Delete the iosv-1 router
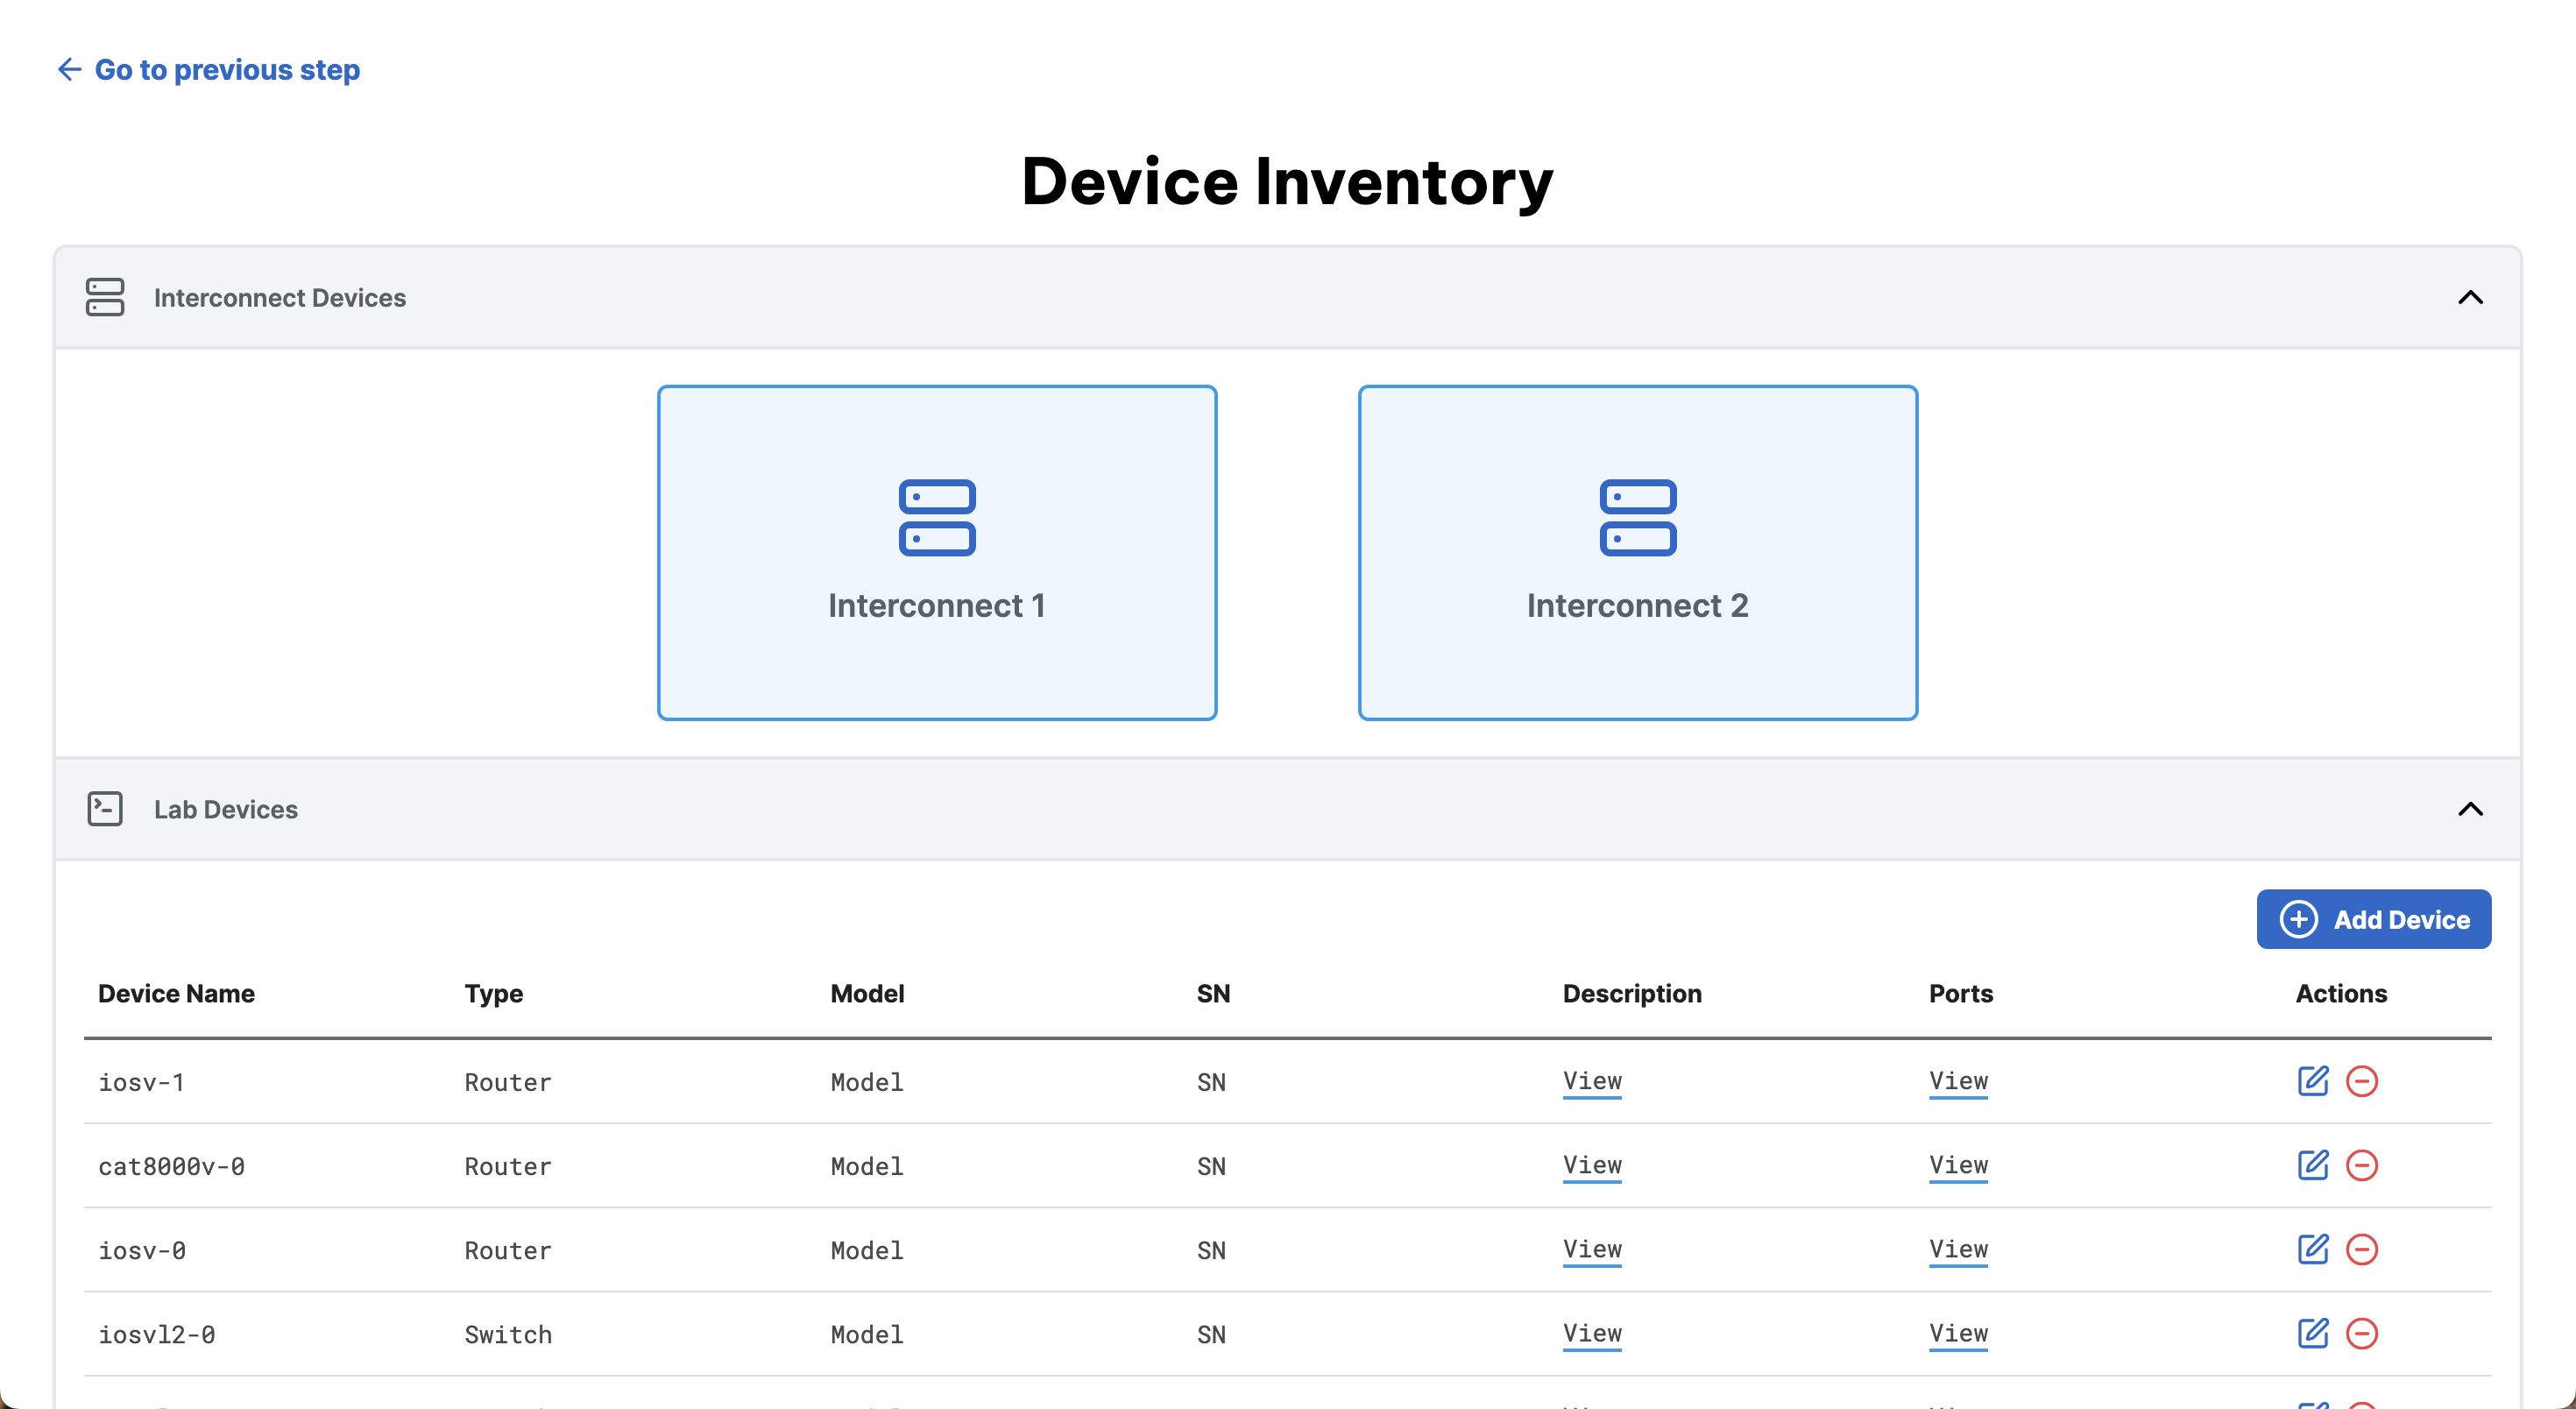2576x1409 pixels. coord(2364,1081)
